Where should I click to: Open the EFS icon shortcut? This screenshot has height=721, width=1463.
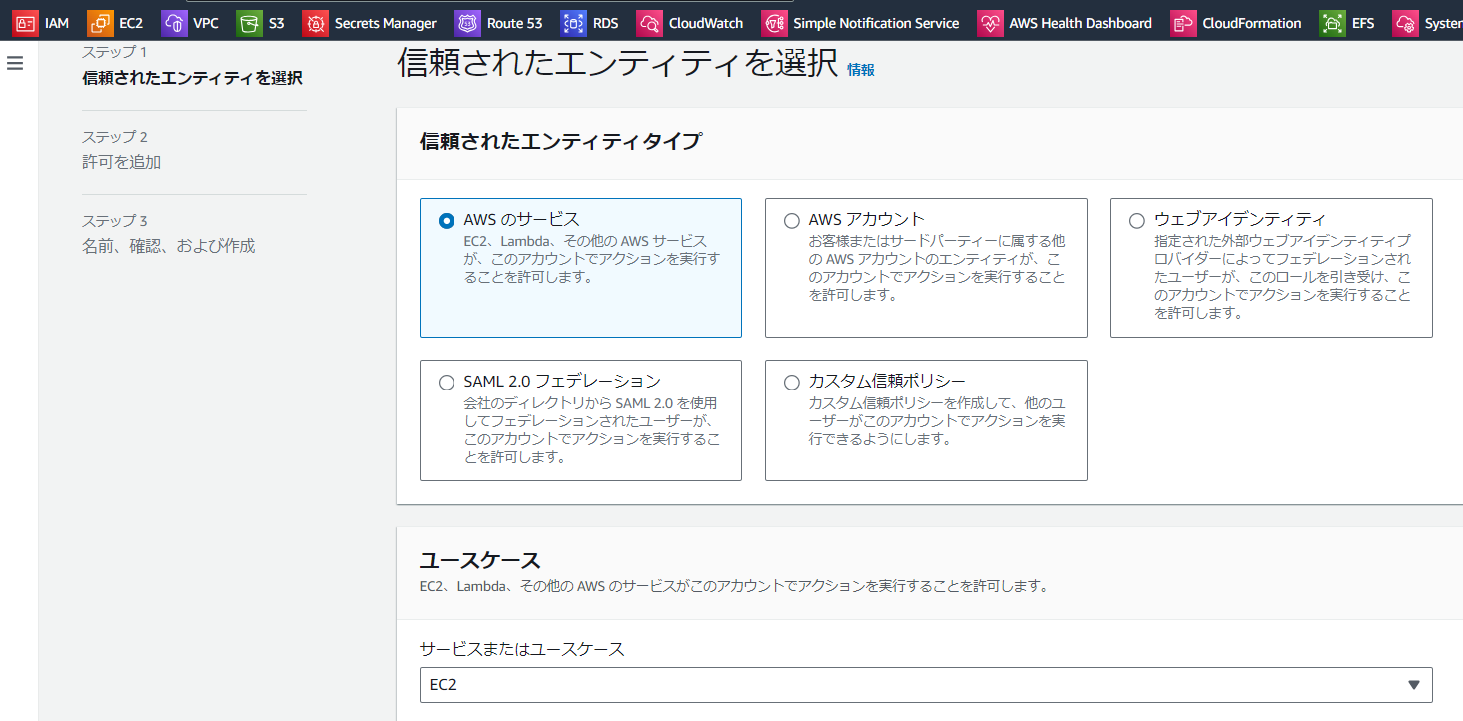(1332, 23)
